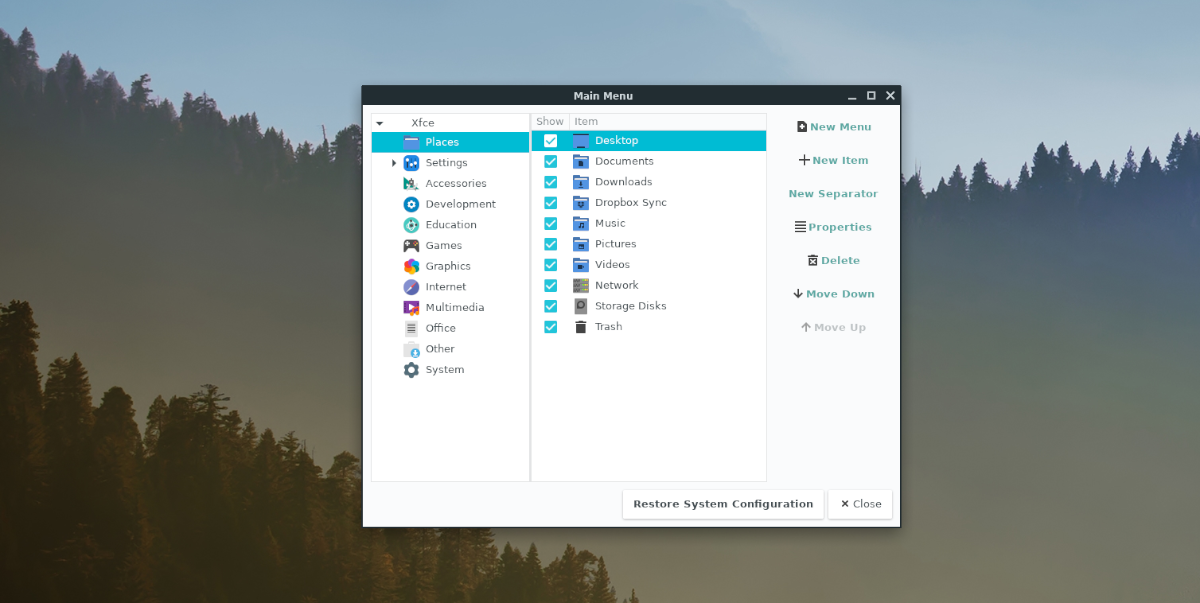Open Properties for the selected item
The height and width of the screenshot is (603, 1200).
(x=833, y=226)
